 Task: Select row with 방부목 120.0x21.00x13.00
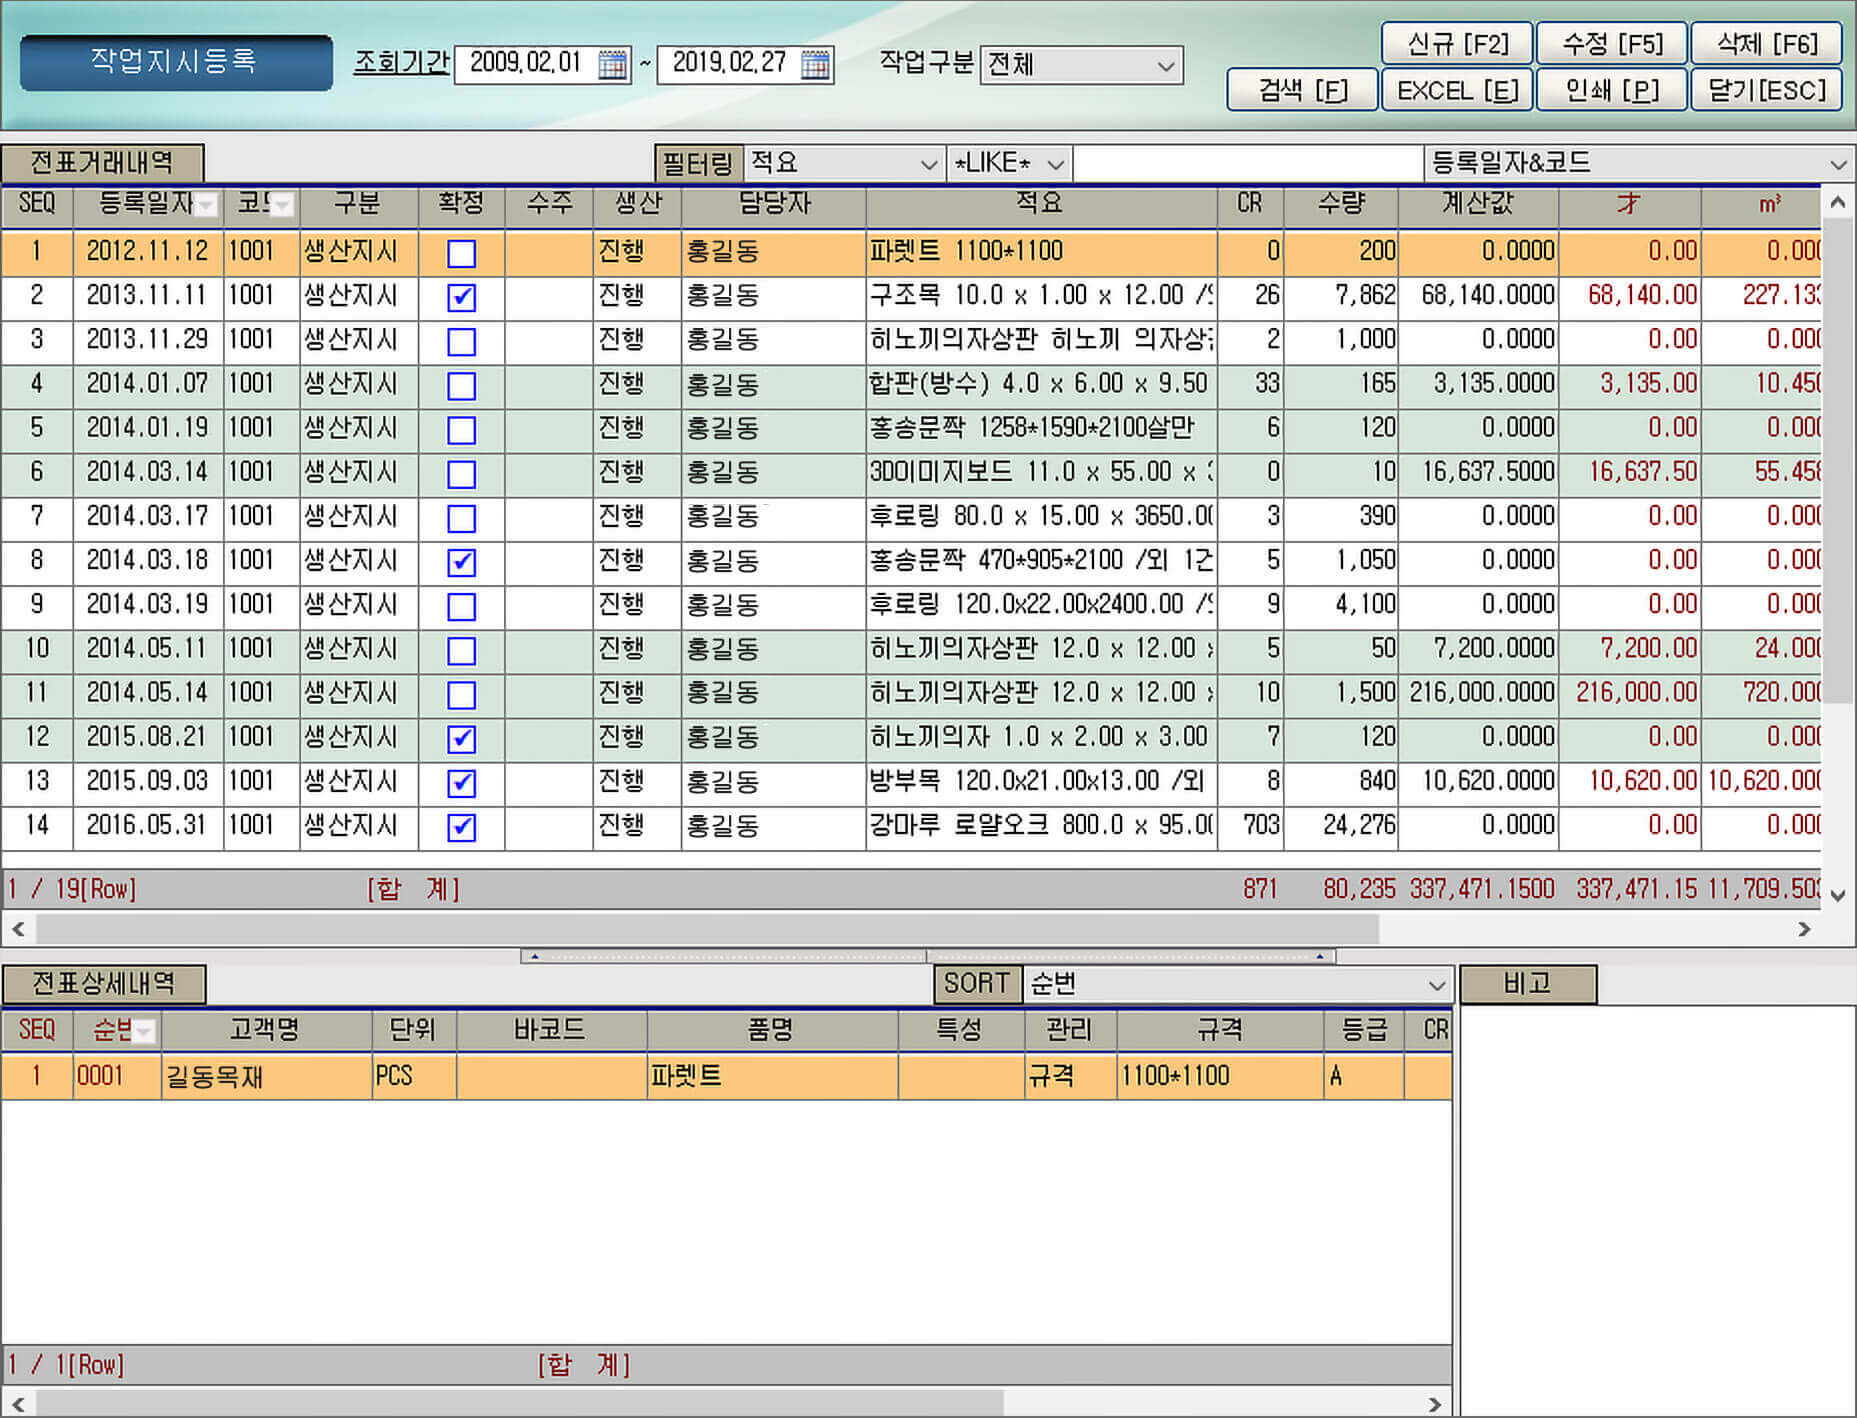click(911, 782)
